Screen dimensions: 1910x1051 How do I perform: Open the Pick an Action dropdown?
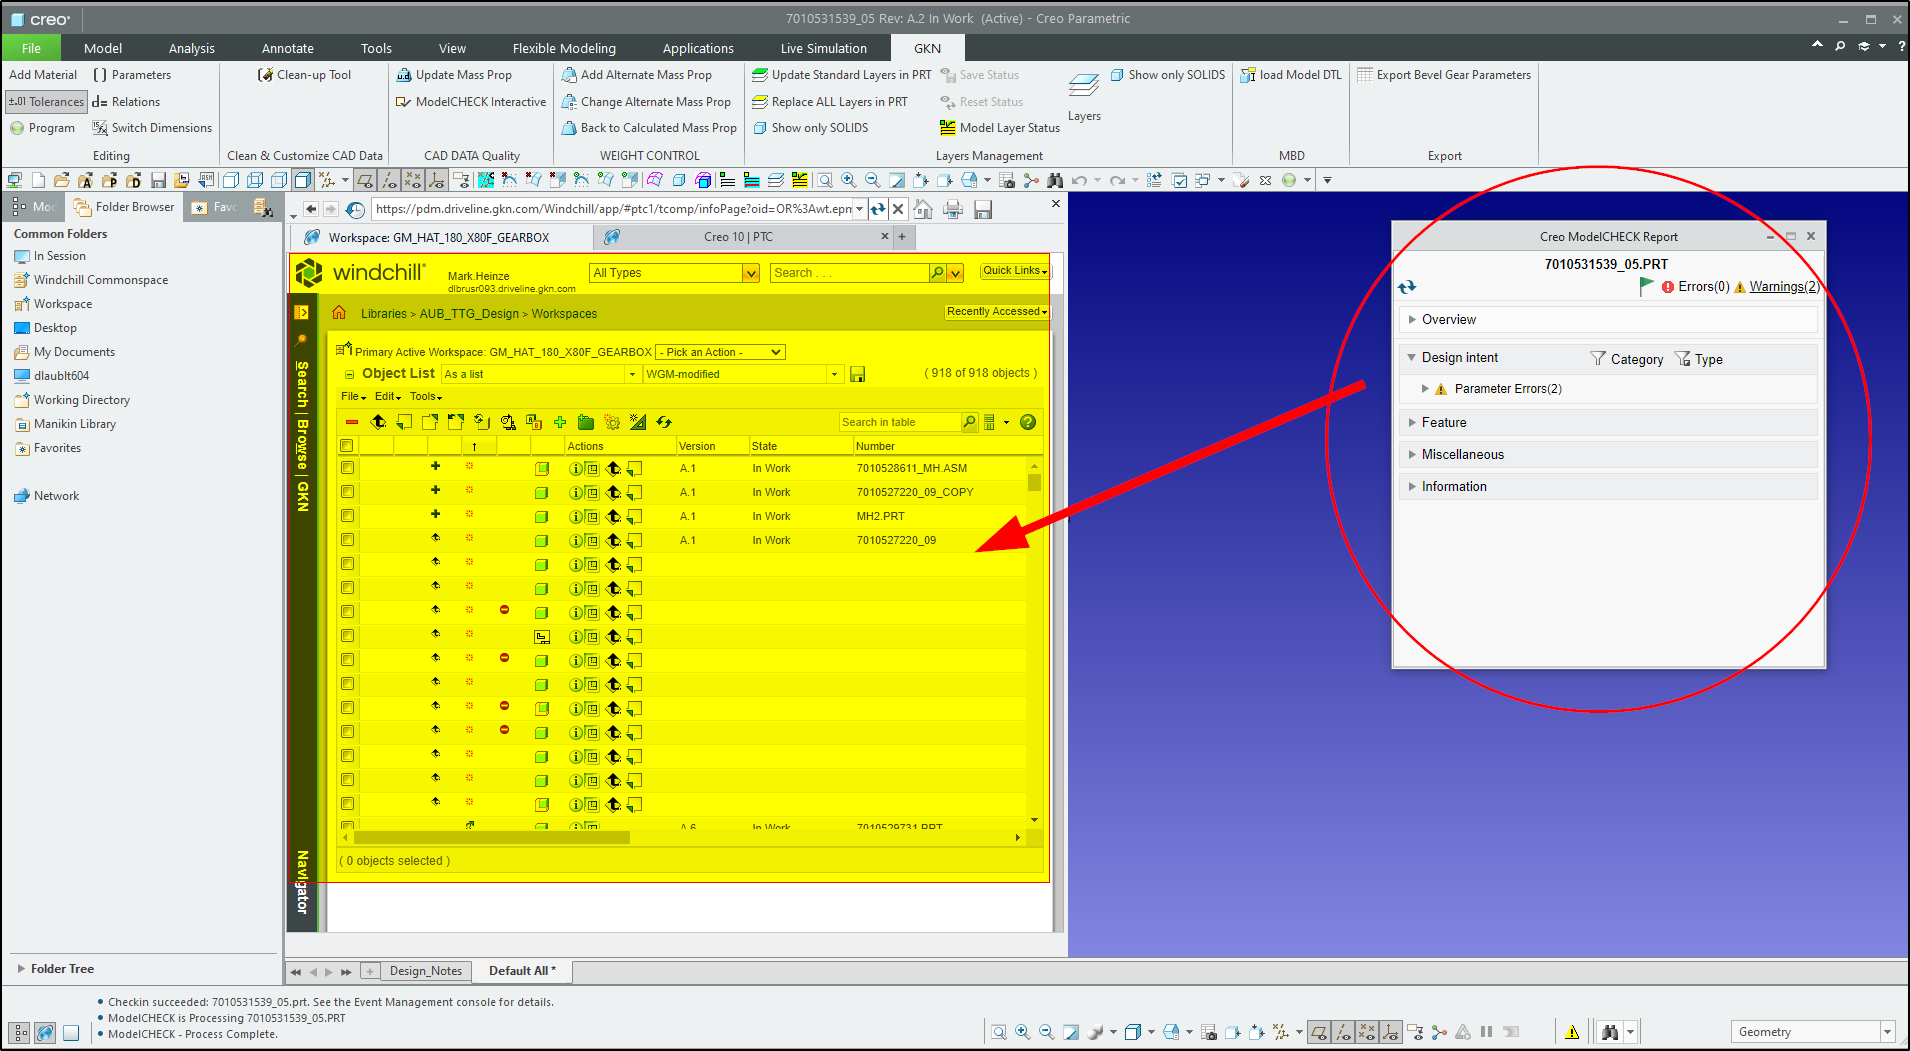(x=718, y=351)
